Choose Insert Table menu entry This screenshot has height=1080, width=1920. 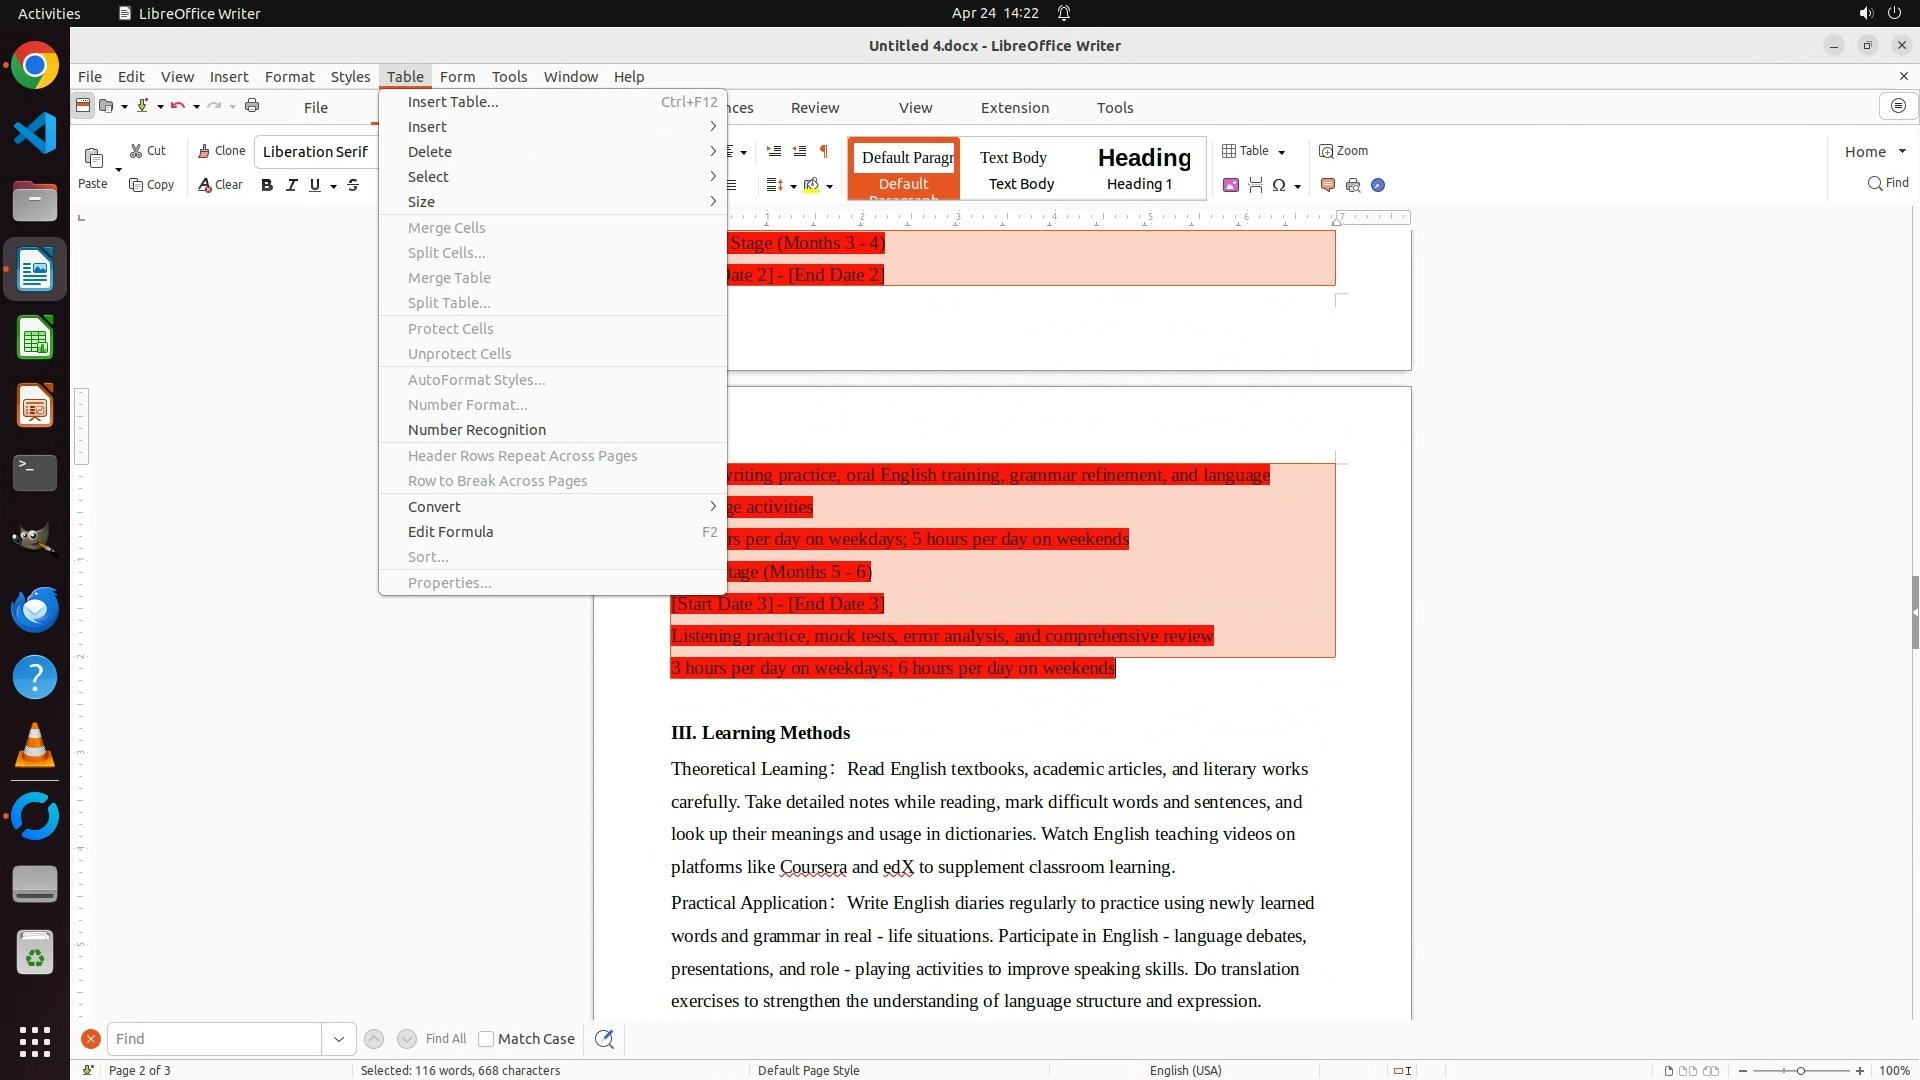(x=452, y=102)
